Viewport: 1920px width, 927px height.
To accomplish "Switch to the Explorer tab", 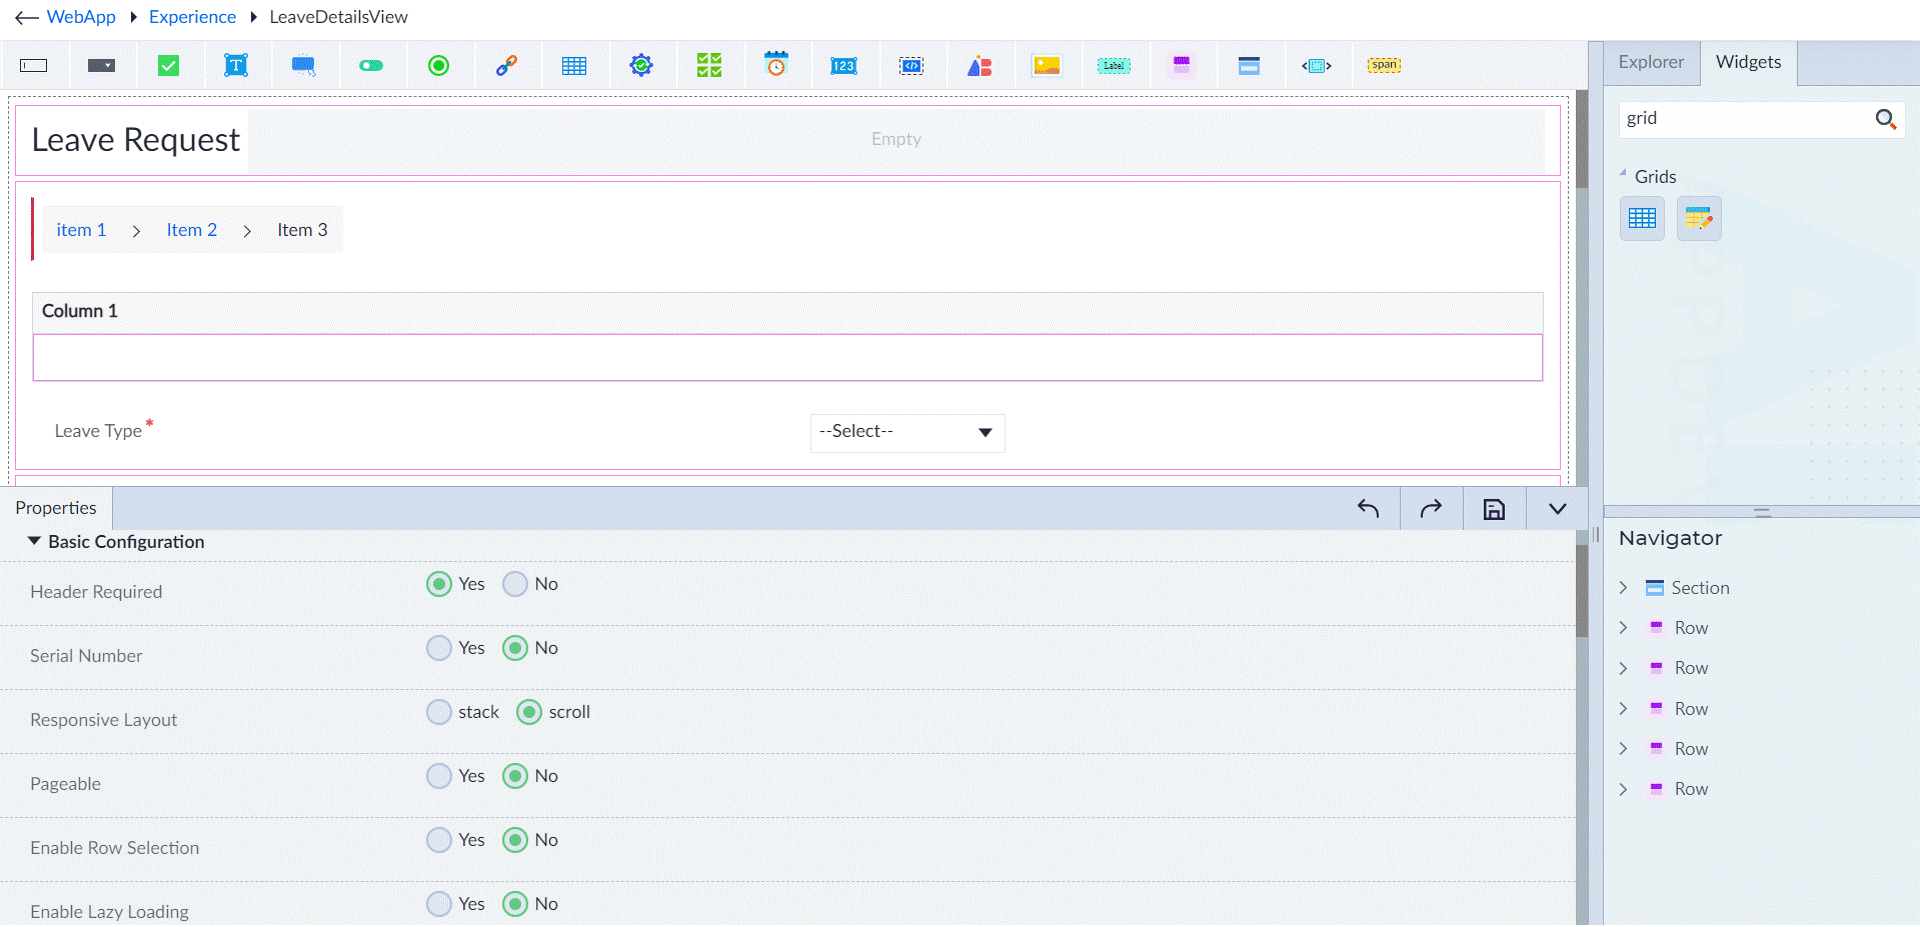I will [x=1651, y=62].
